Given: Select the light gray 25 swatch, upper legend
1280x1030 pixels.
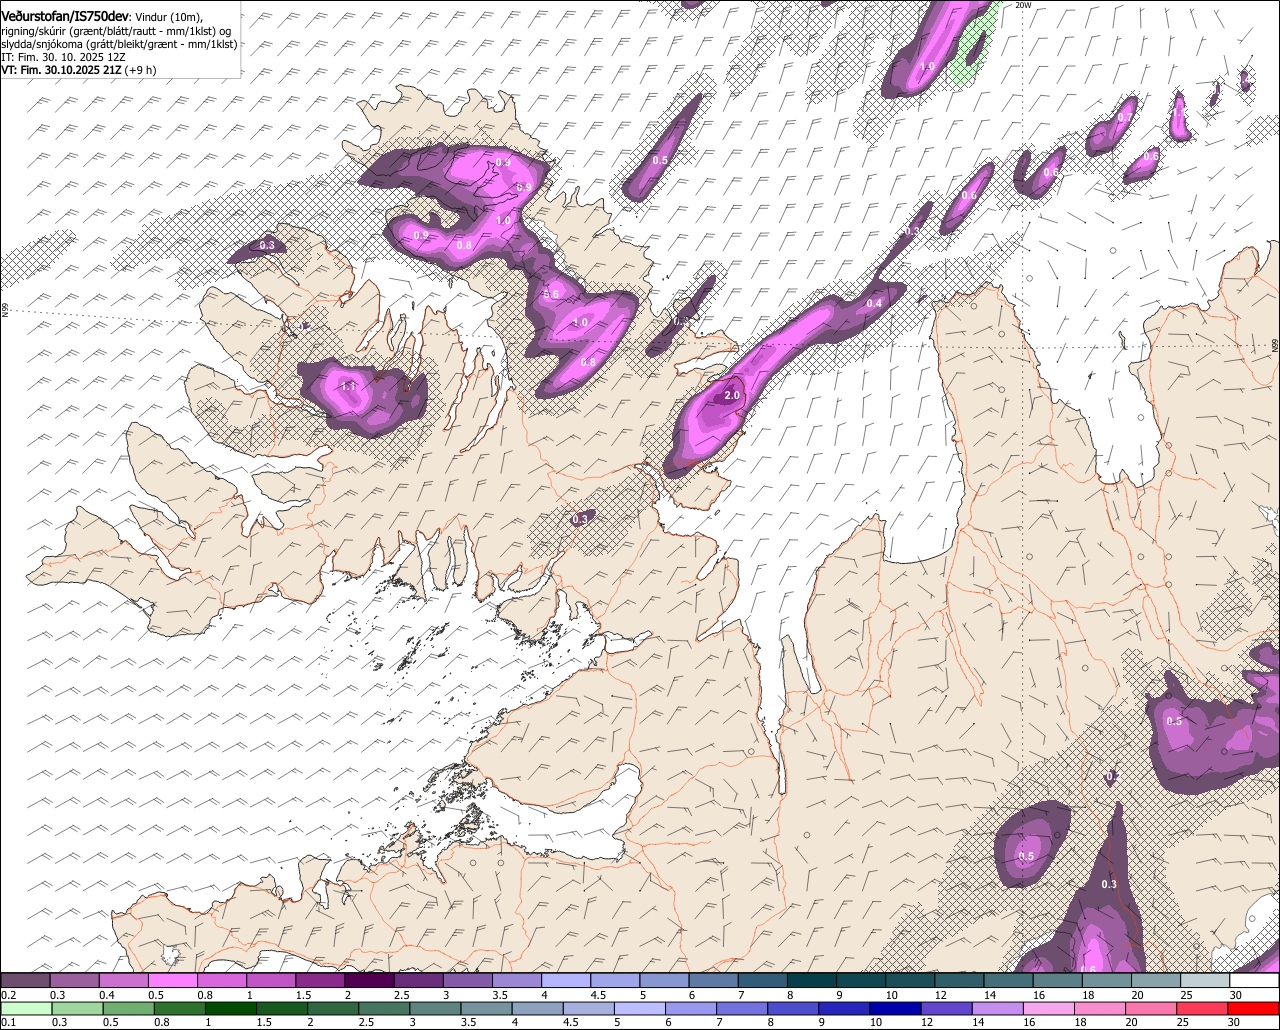Looking at the screenshot, I should point(1205,981).
